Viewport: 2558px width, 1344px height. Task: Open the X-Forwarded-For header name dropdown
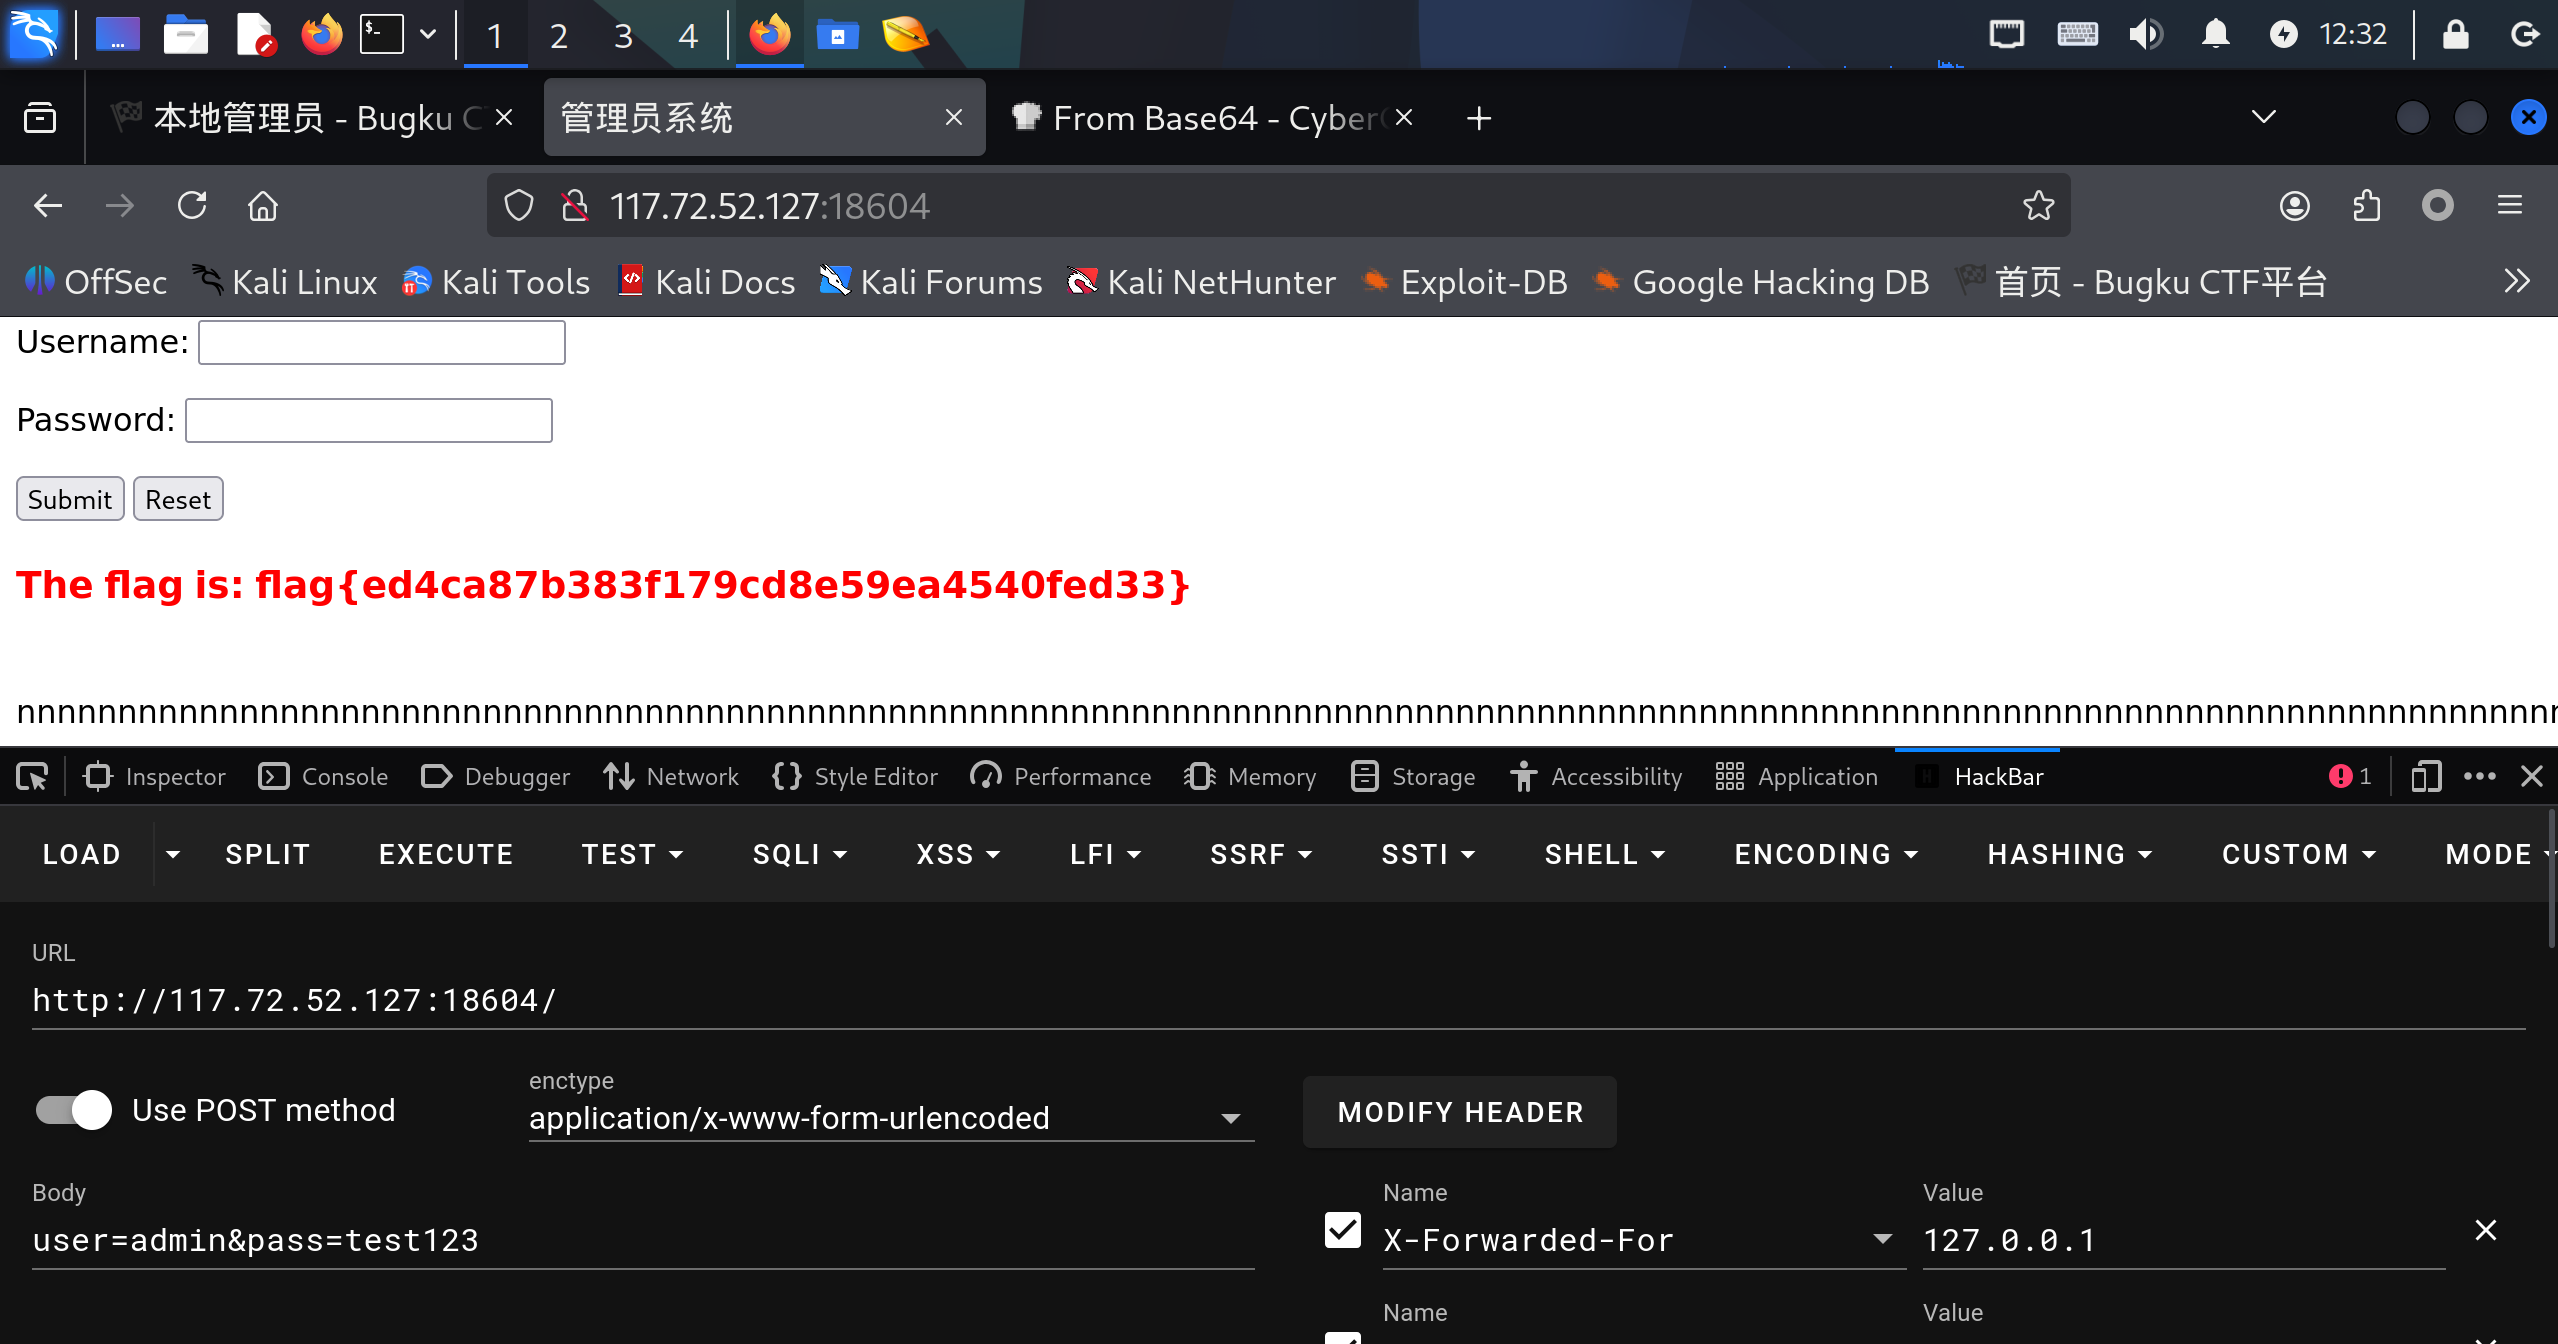pos(1882,1240)
